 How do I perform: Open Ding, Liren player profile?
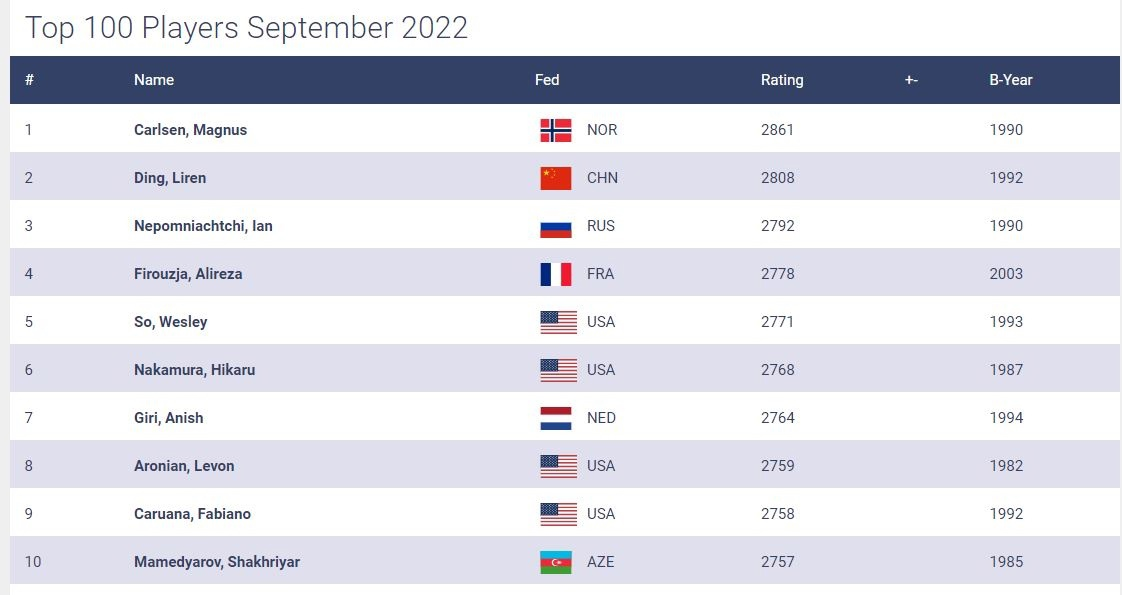click(x=170, y=178)
